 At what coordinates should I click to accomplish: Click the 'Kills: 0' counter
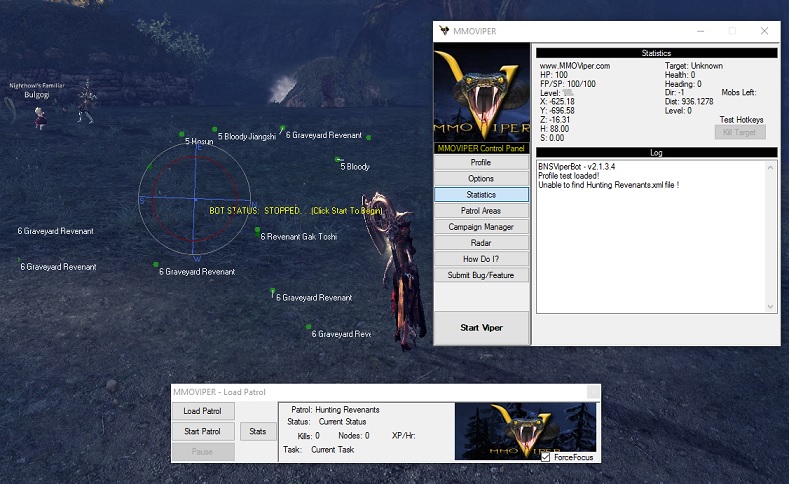pyautogui.click(x=308, y=436)
